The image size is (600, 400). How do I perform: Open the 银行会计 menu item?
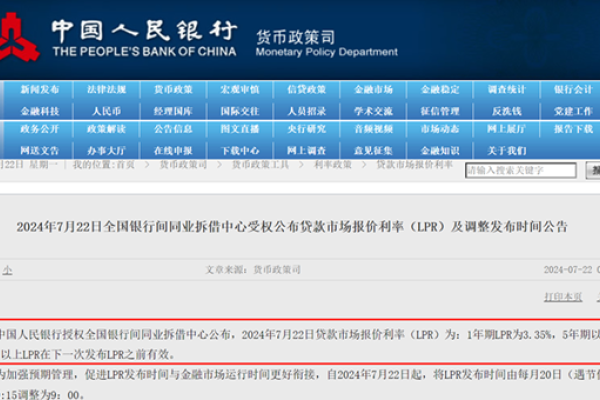click(573, 90)
